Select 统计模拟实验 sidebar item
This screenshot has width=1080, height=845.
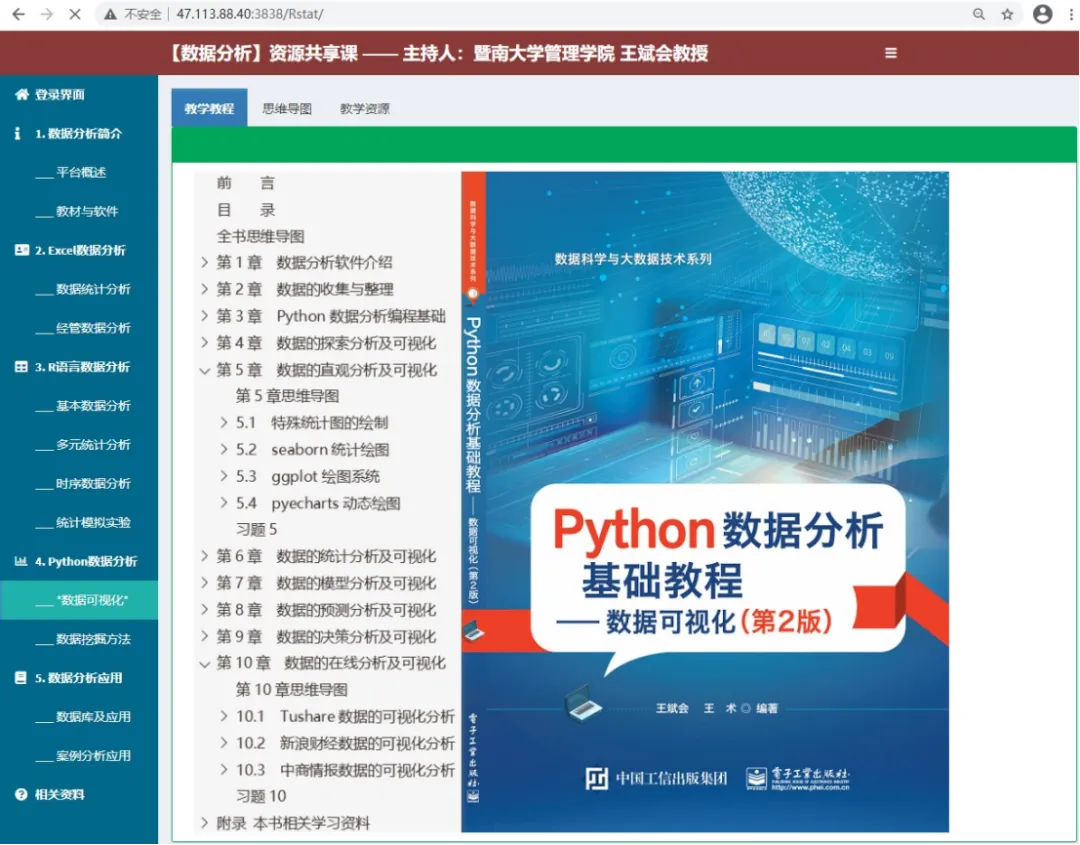(x=79, y=522)
